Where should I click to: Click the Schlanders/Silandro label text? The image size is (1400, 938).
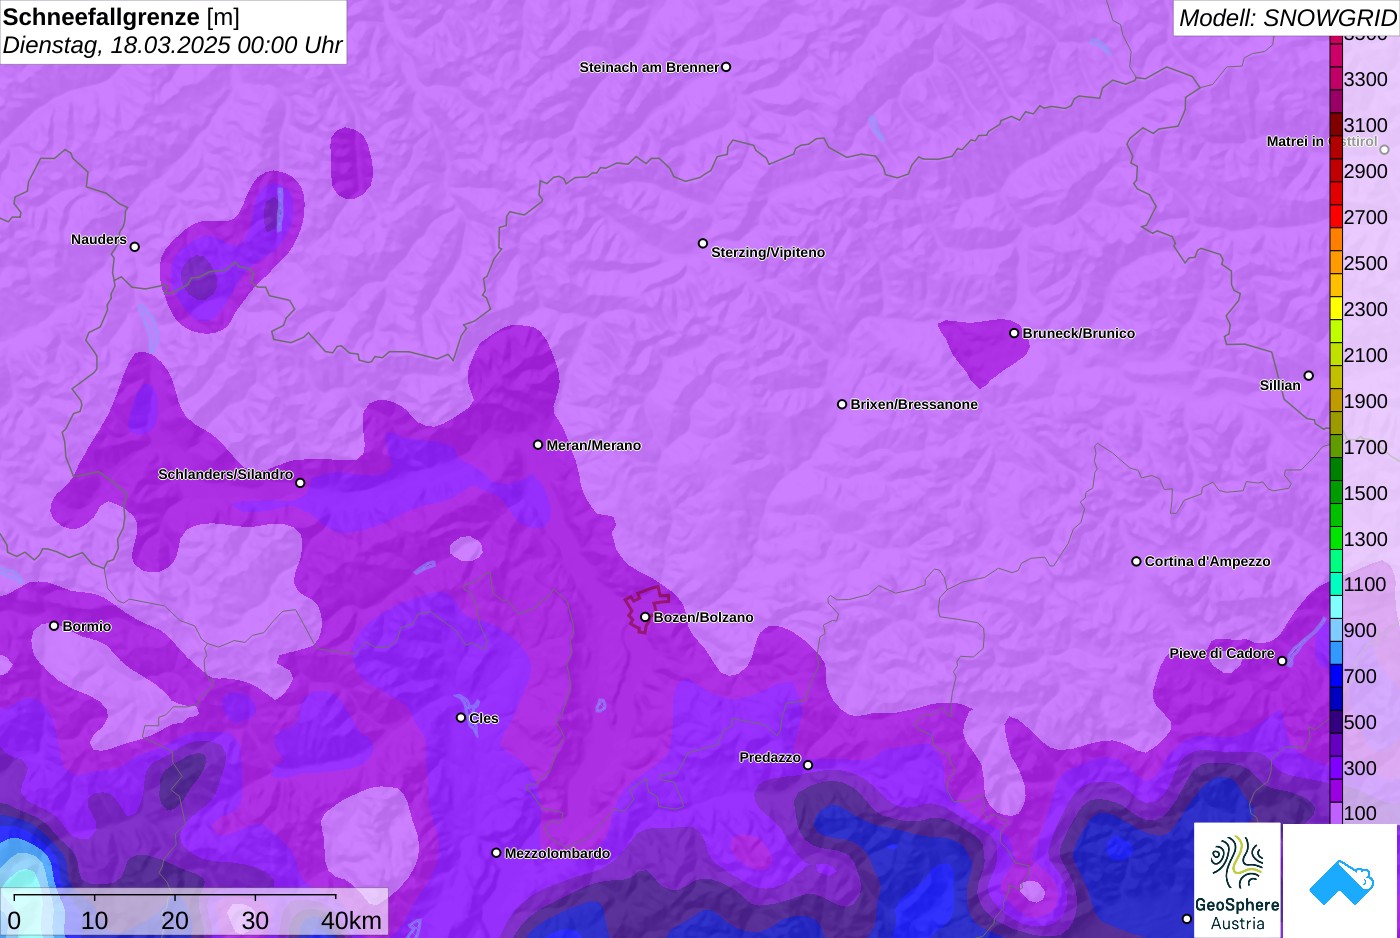pyautogui.click(x=225, y=474)
